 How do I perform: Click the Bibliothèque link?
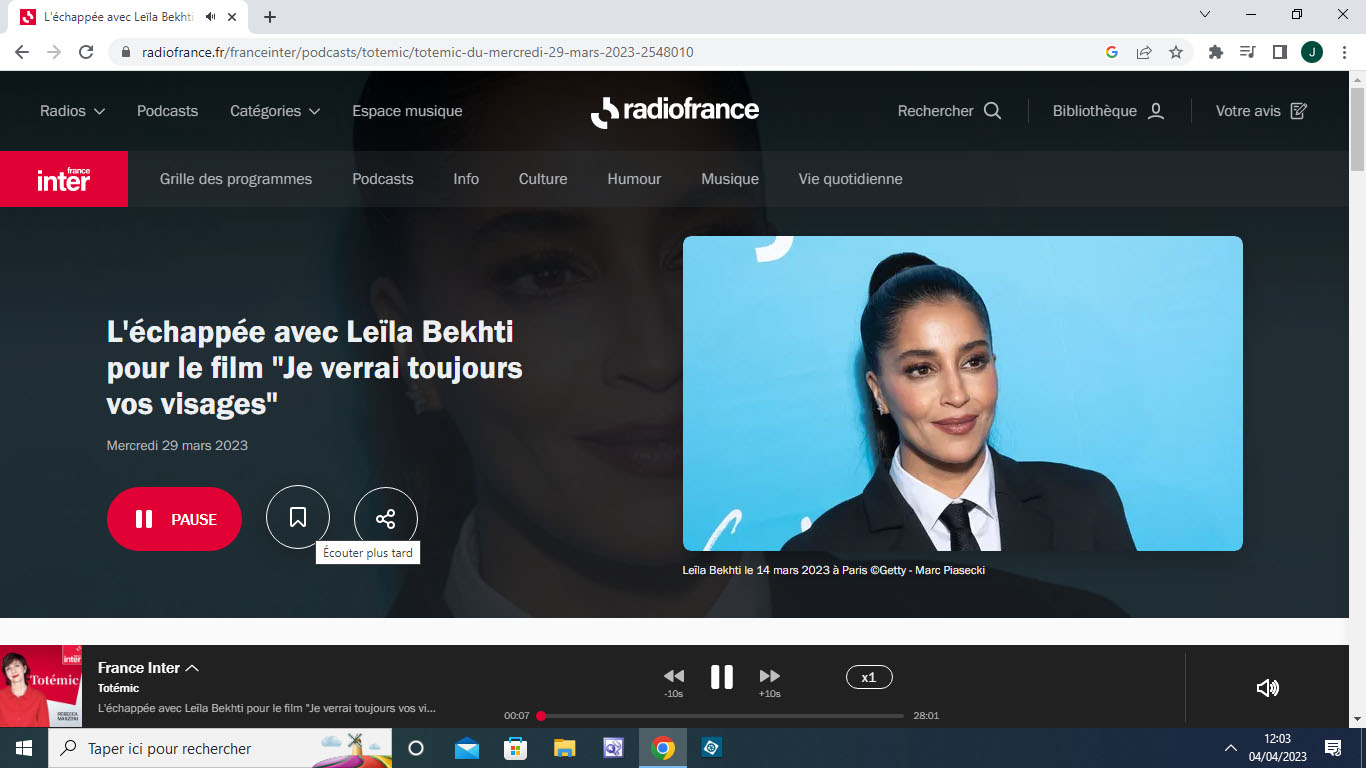tap(1094, 111)
